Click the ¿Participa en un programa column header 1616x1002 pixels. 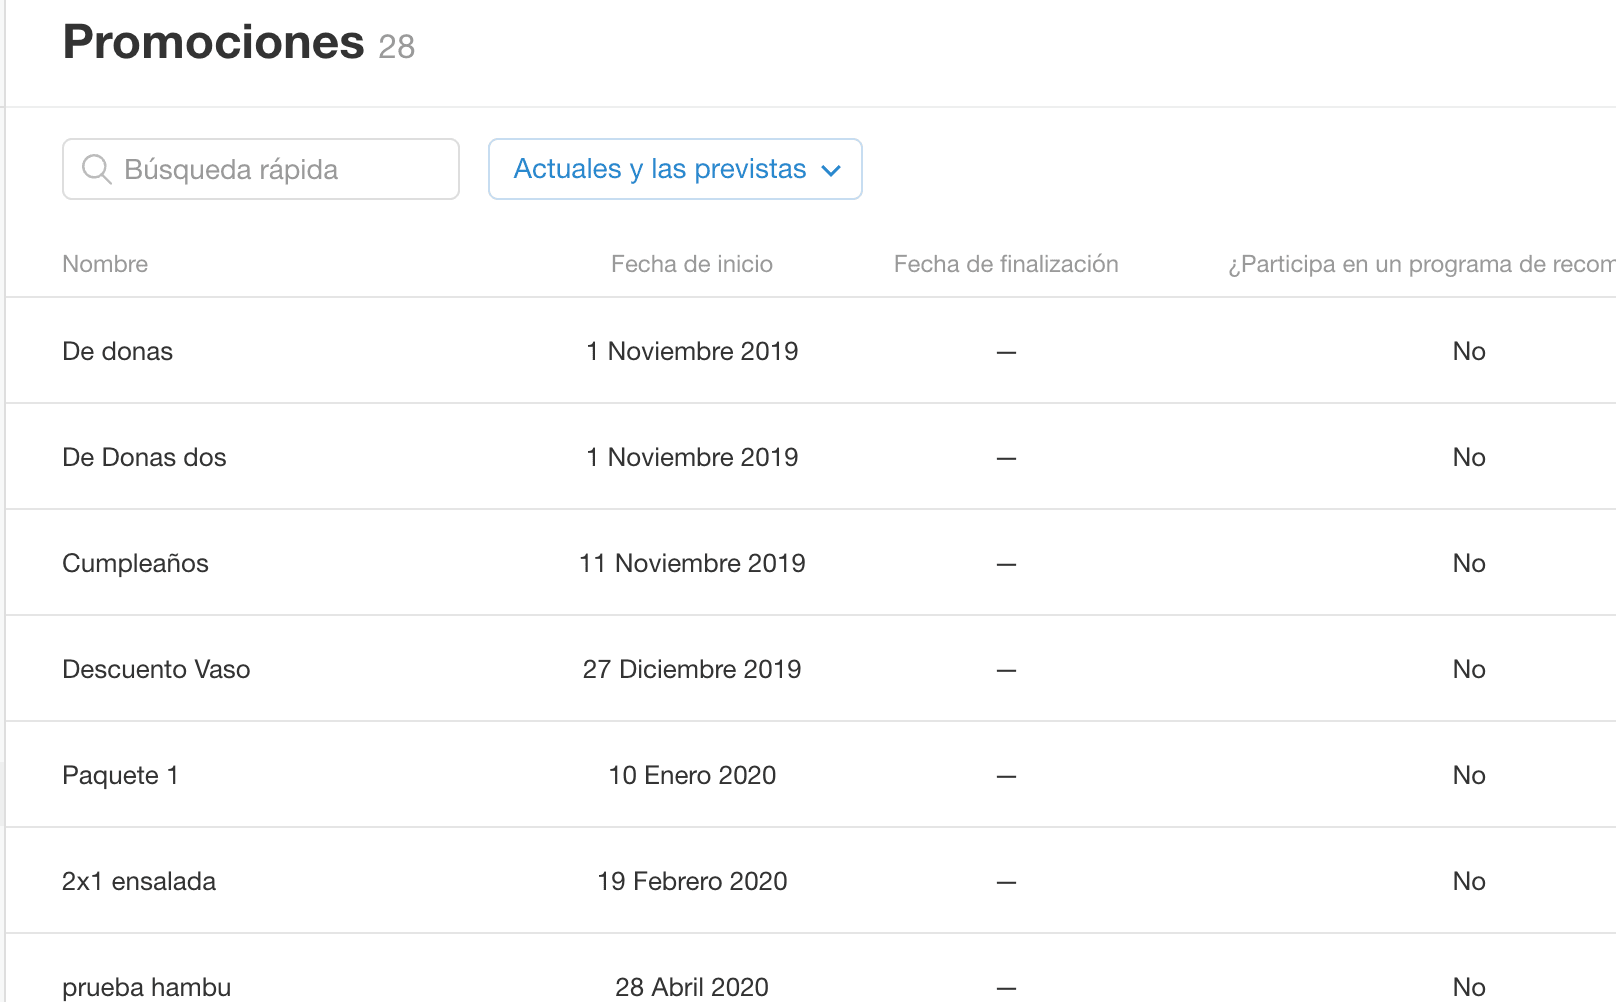(x=1421, y=264)
